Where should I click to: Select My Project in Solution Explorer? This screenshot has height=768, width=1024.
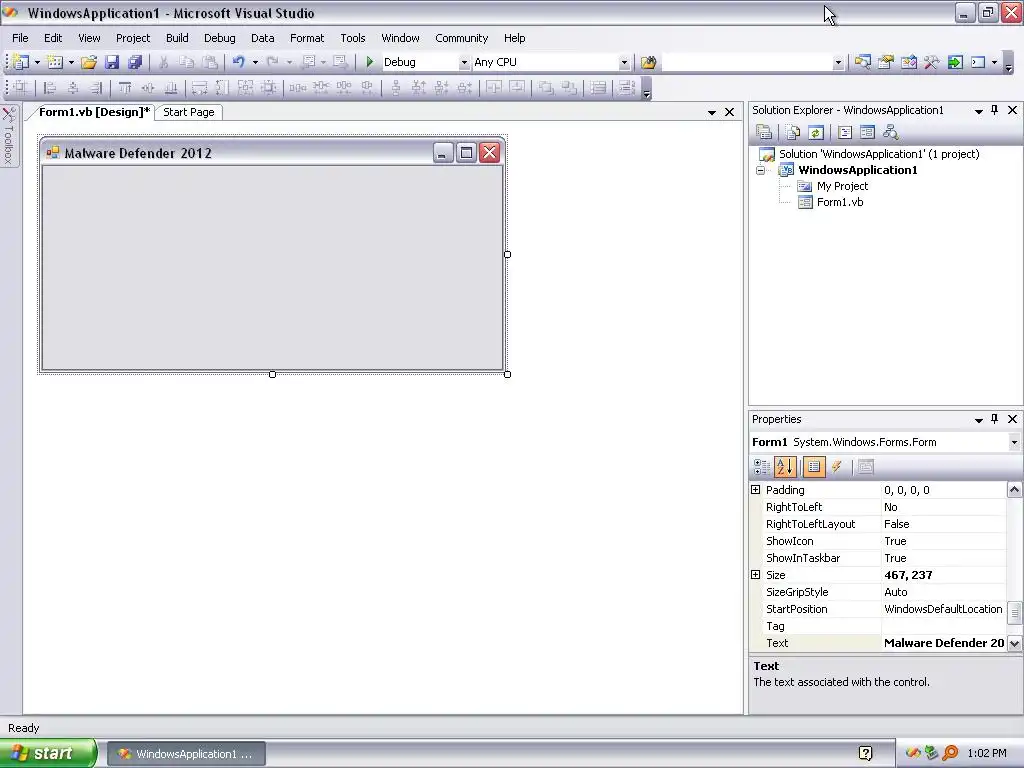[842, 186]
